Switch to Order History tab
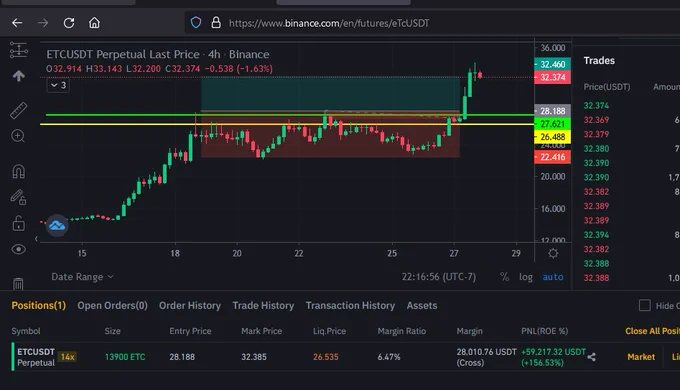Screen dimensions: 680x390 (190, 305)
